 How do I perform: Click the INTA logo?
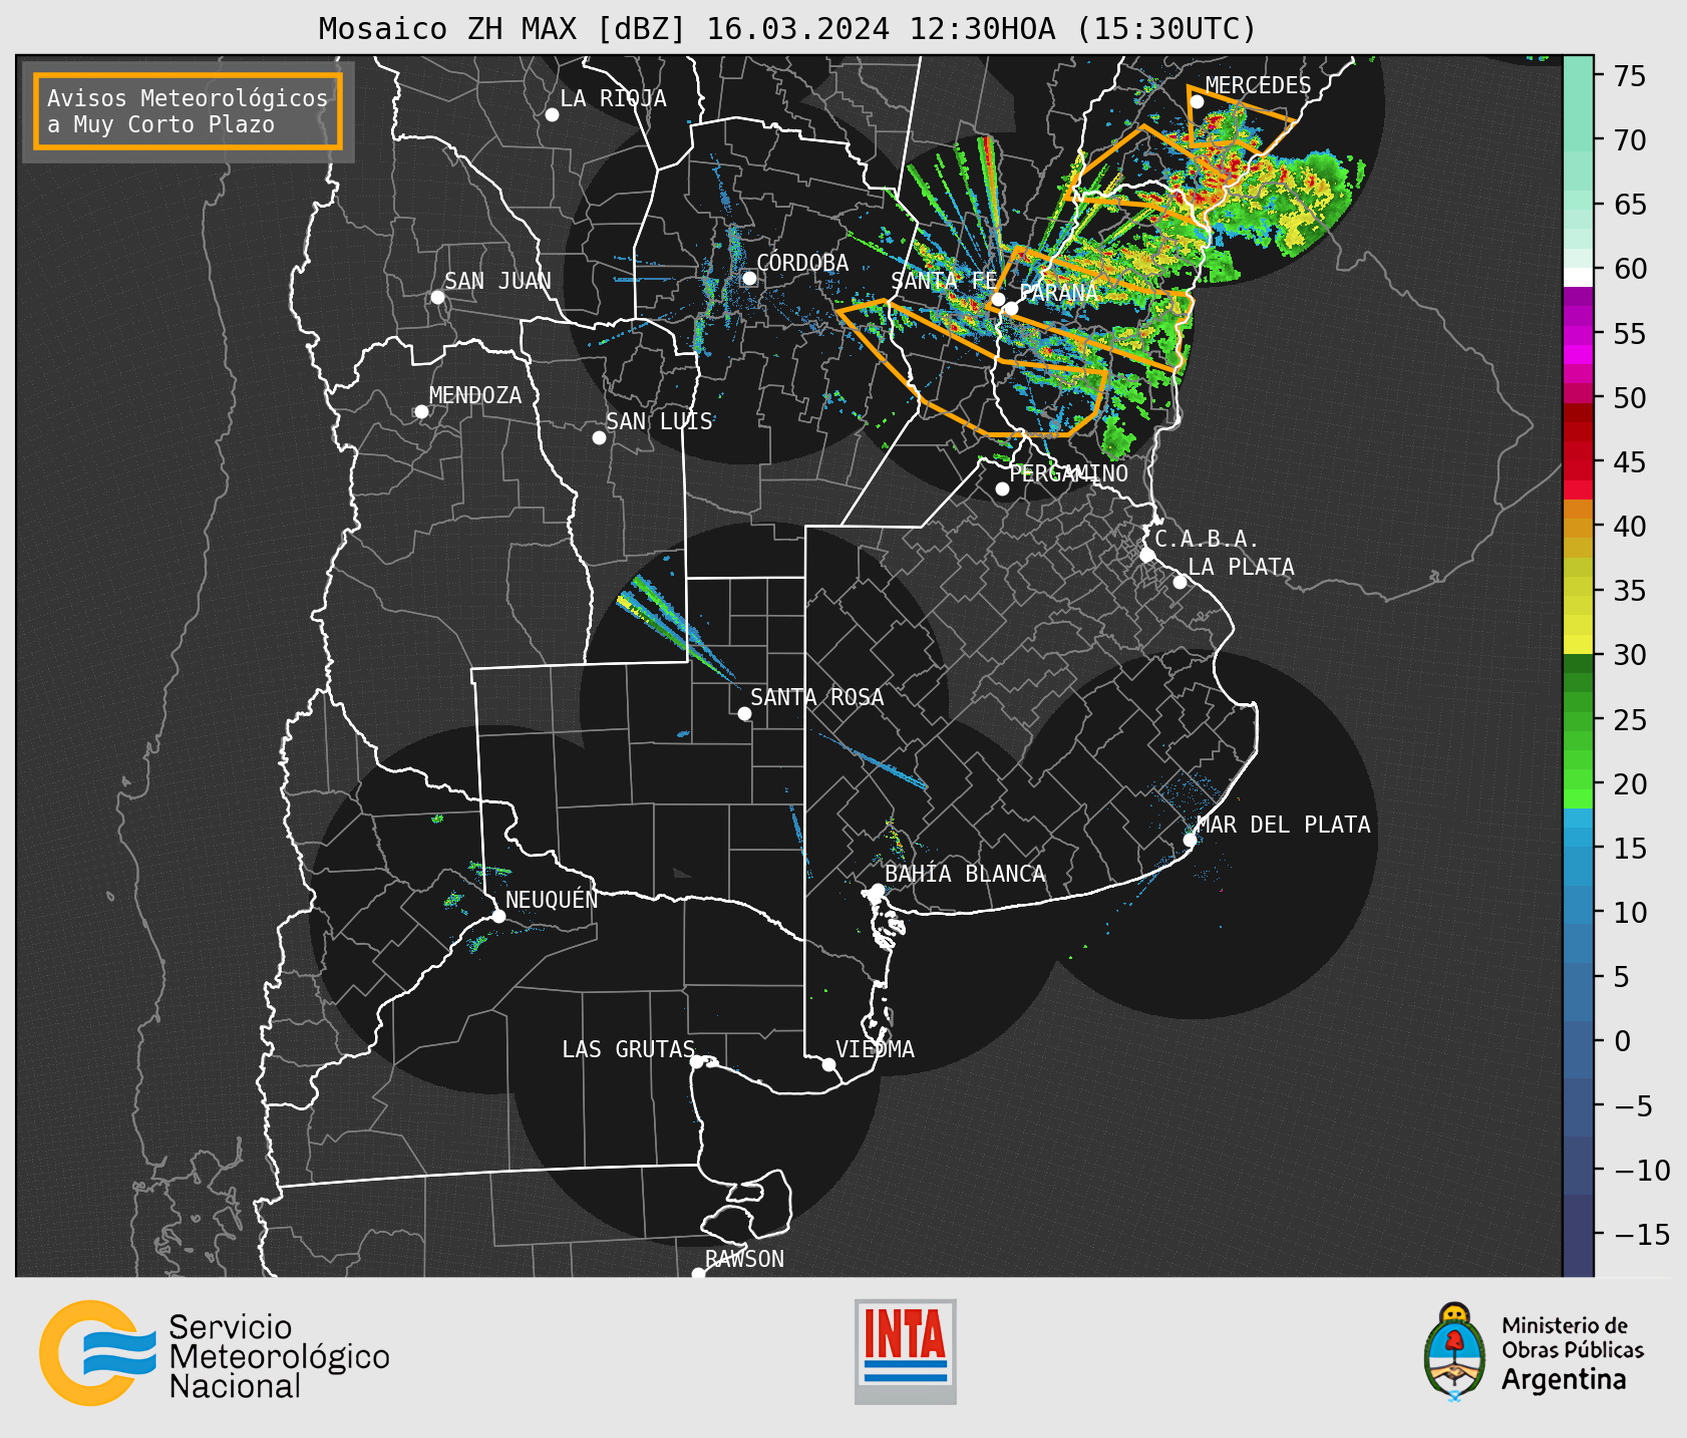905,1351
